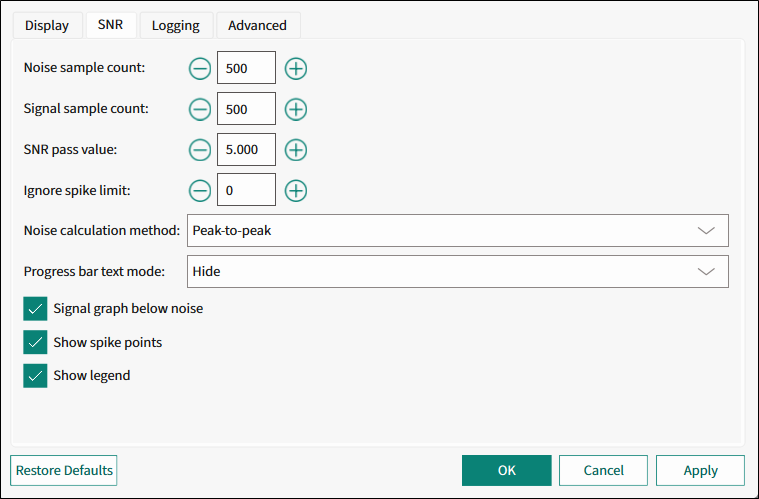The width and height of the screenshot is (759, 499).
Task: Decrease the Ignore spike limit value
Action: (199, 190)
